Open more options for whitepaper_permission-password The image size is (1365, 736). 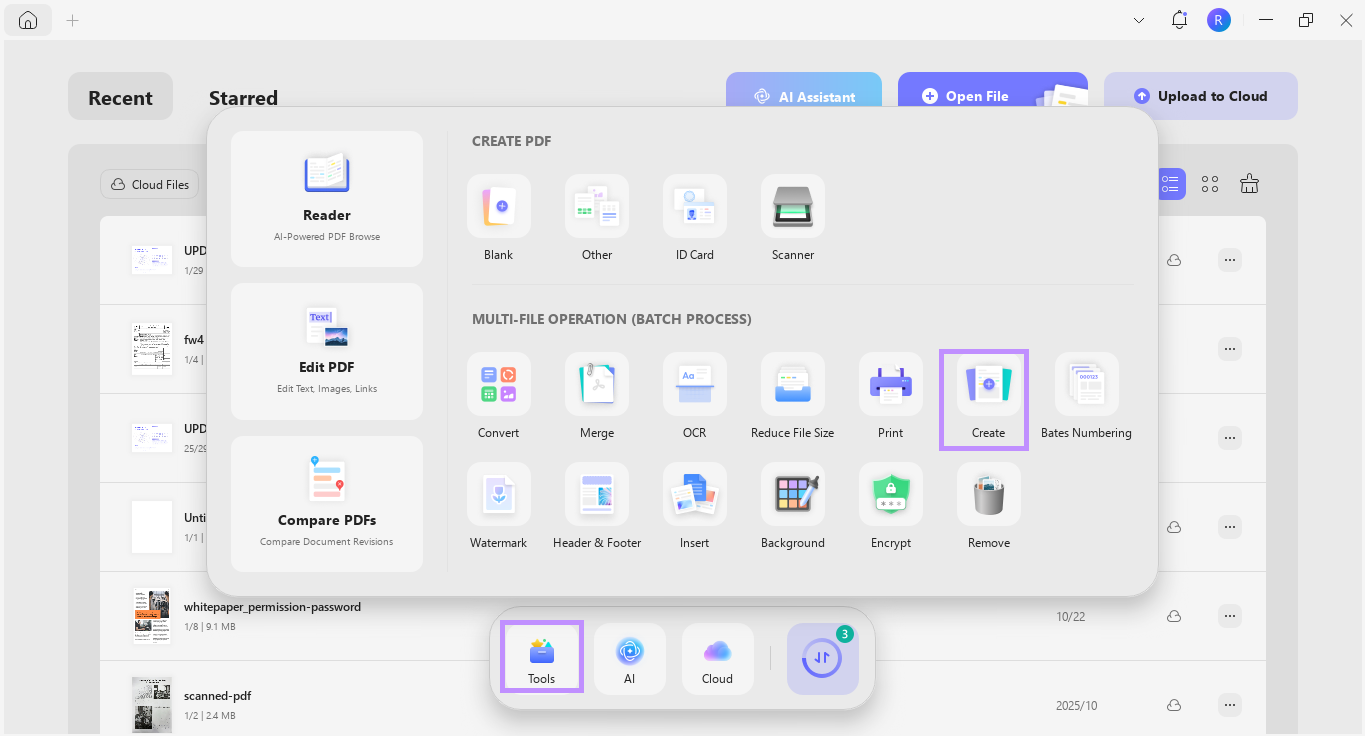click(x=1229, y=615)
